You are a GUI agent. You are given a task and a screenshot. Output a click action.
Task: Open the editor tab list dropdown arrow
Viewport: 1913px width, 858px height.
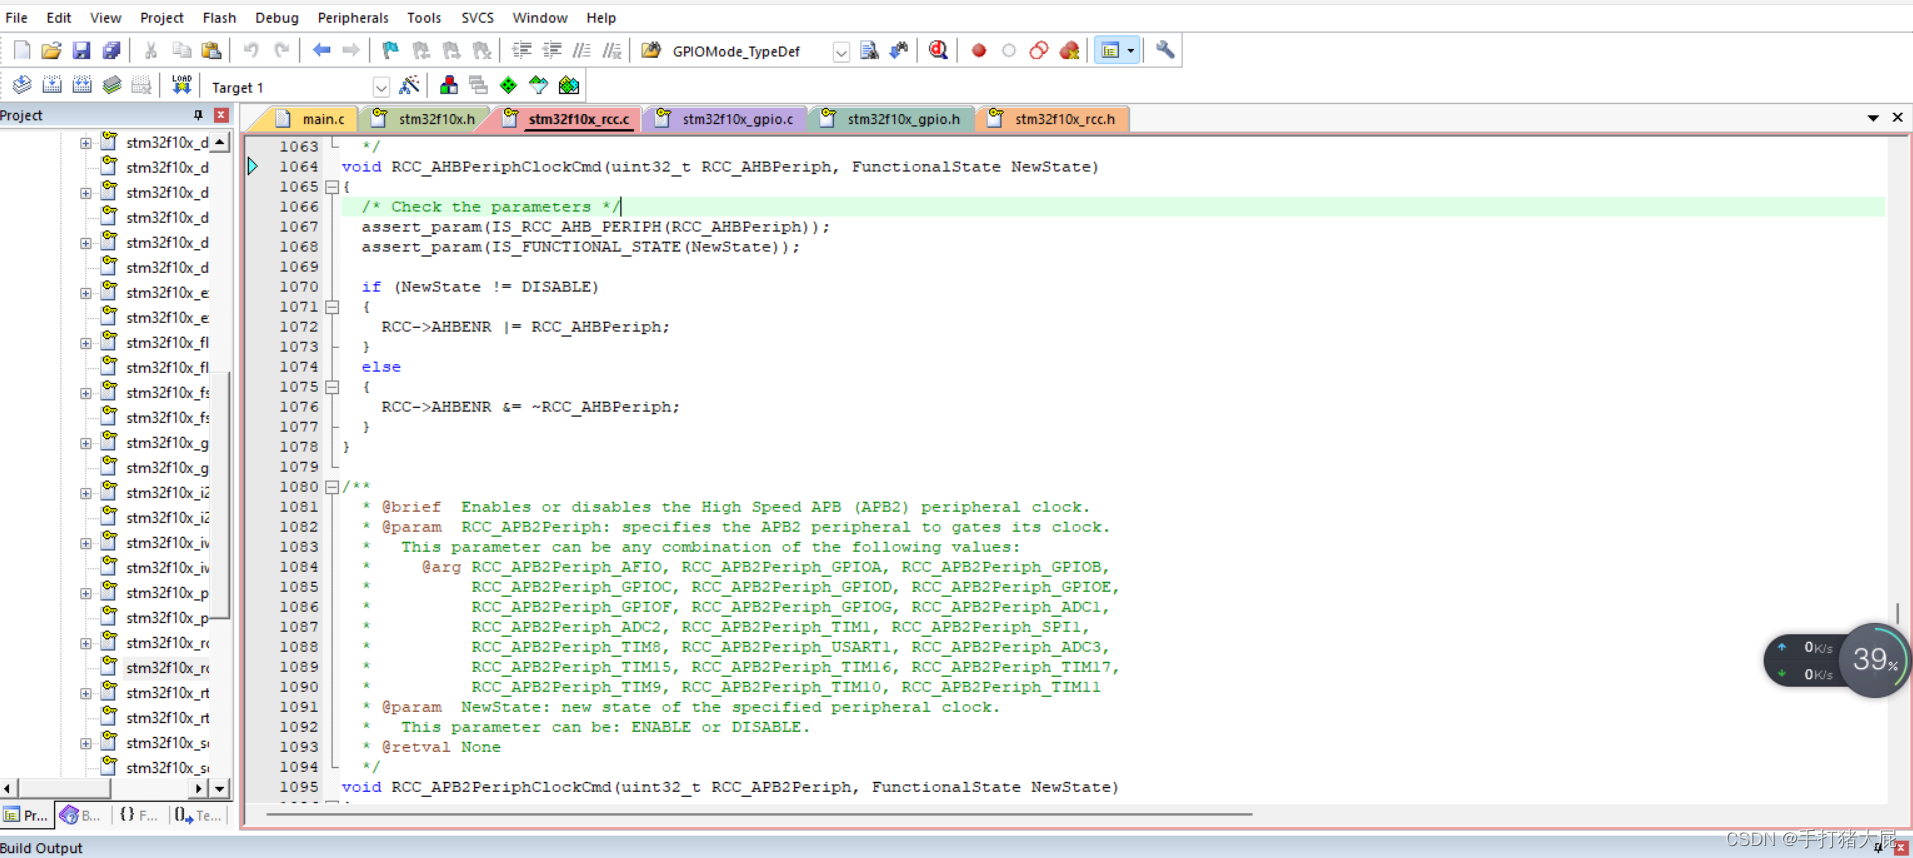[1873, 118]
